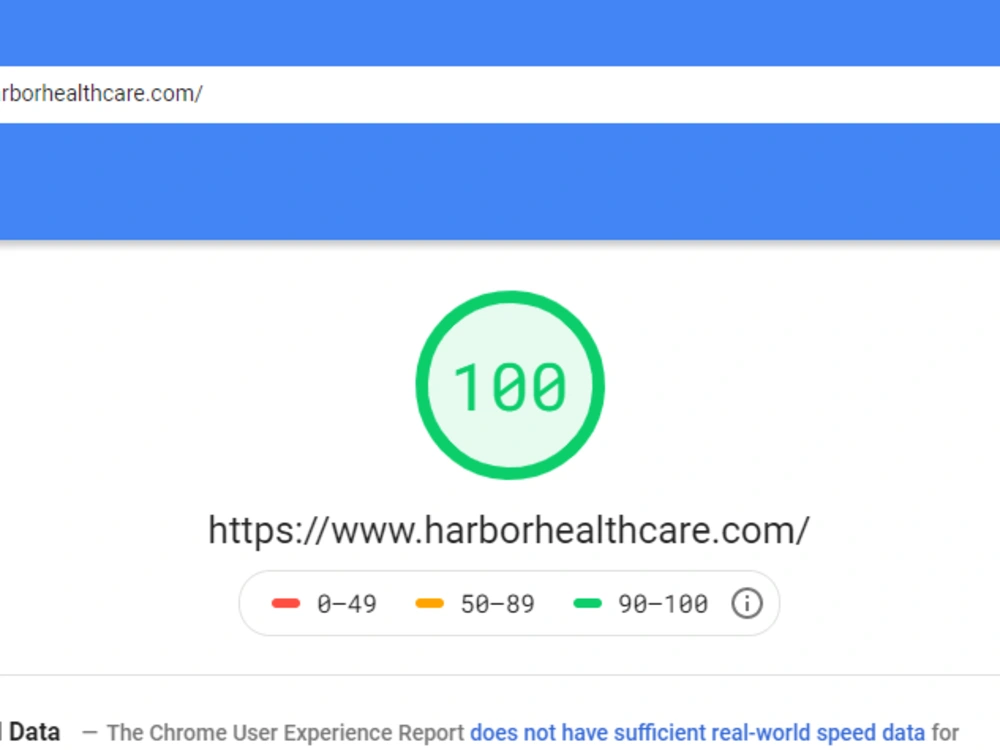Click the https://www.harborhealthcare.com/ URL text
This screenshot has width=1000, height=750.
509,531
